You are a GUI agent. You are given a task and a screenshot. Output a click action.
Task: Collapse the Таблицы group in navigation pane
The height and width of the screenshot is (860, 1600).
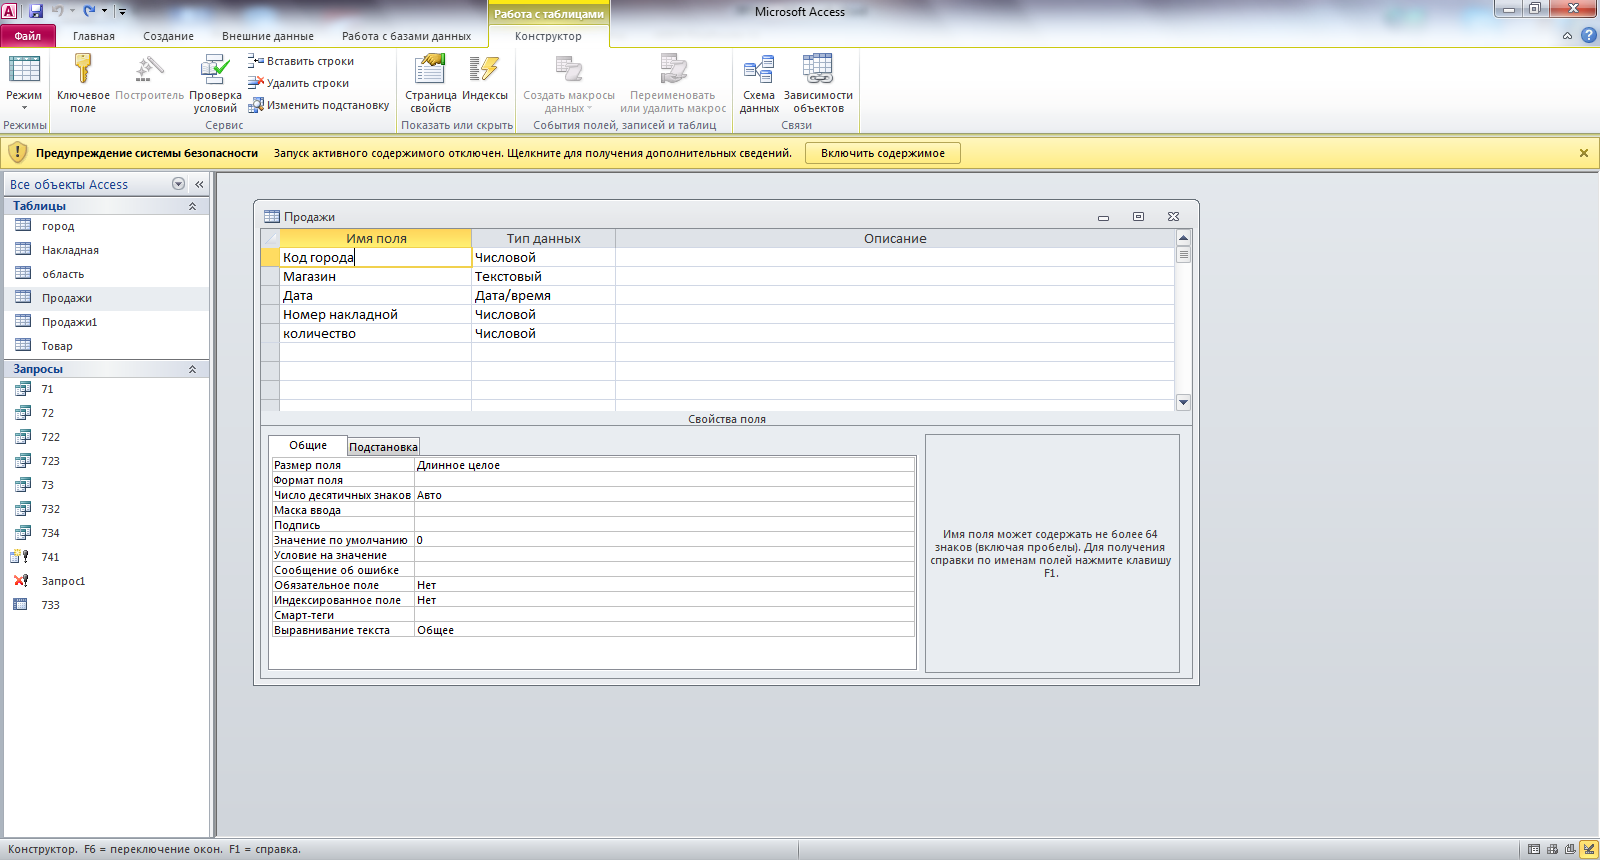pyautogui.click(x=192, y=206)
